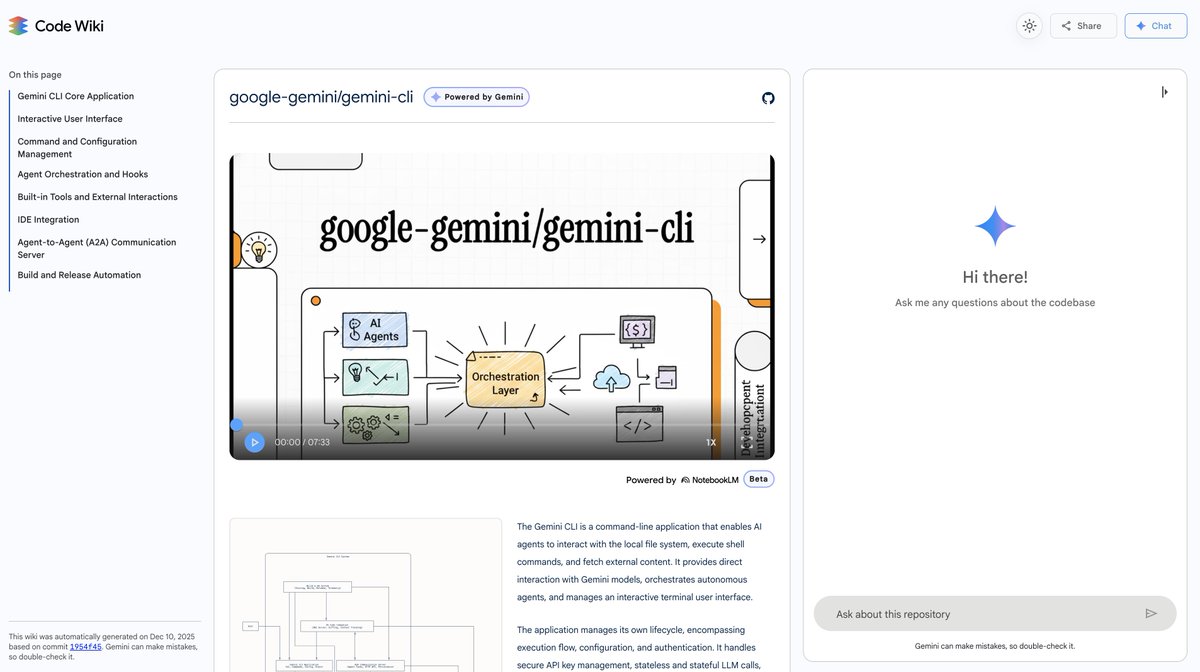Click 'Ask me any questions about the codebase'
This screenshot has height=672, width=1200.
coord(995,303)
